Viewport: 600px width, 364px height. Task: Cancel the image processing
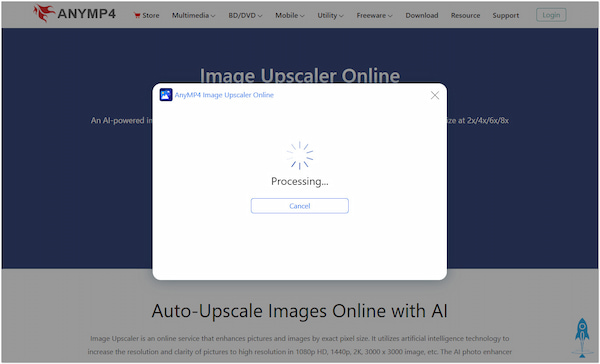[300, 206]
